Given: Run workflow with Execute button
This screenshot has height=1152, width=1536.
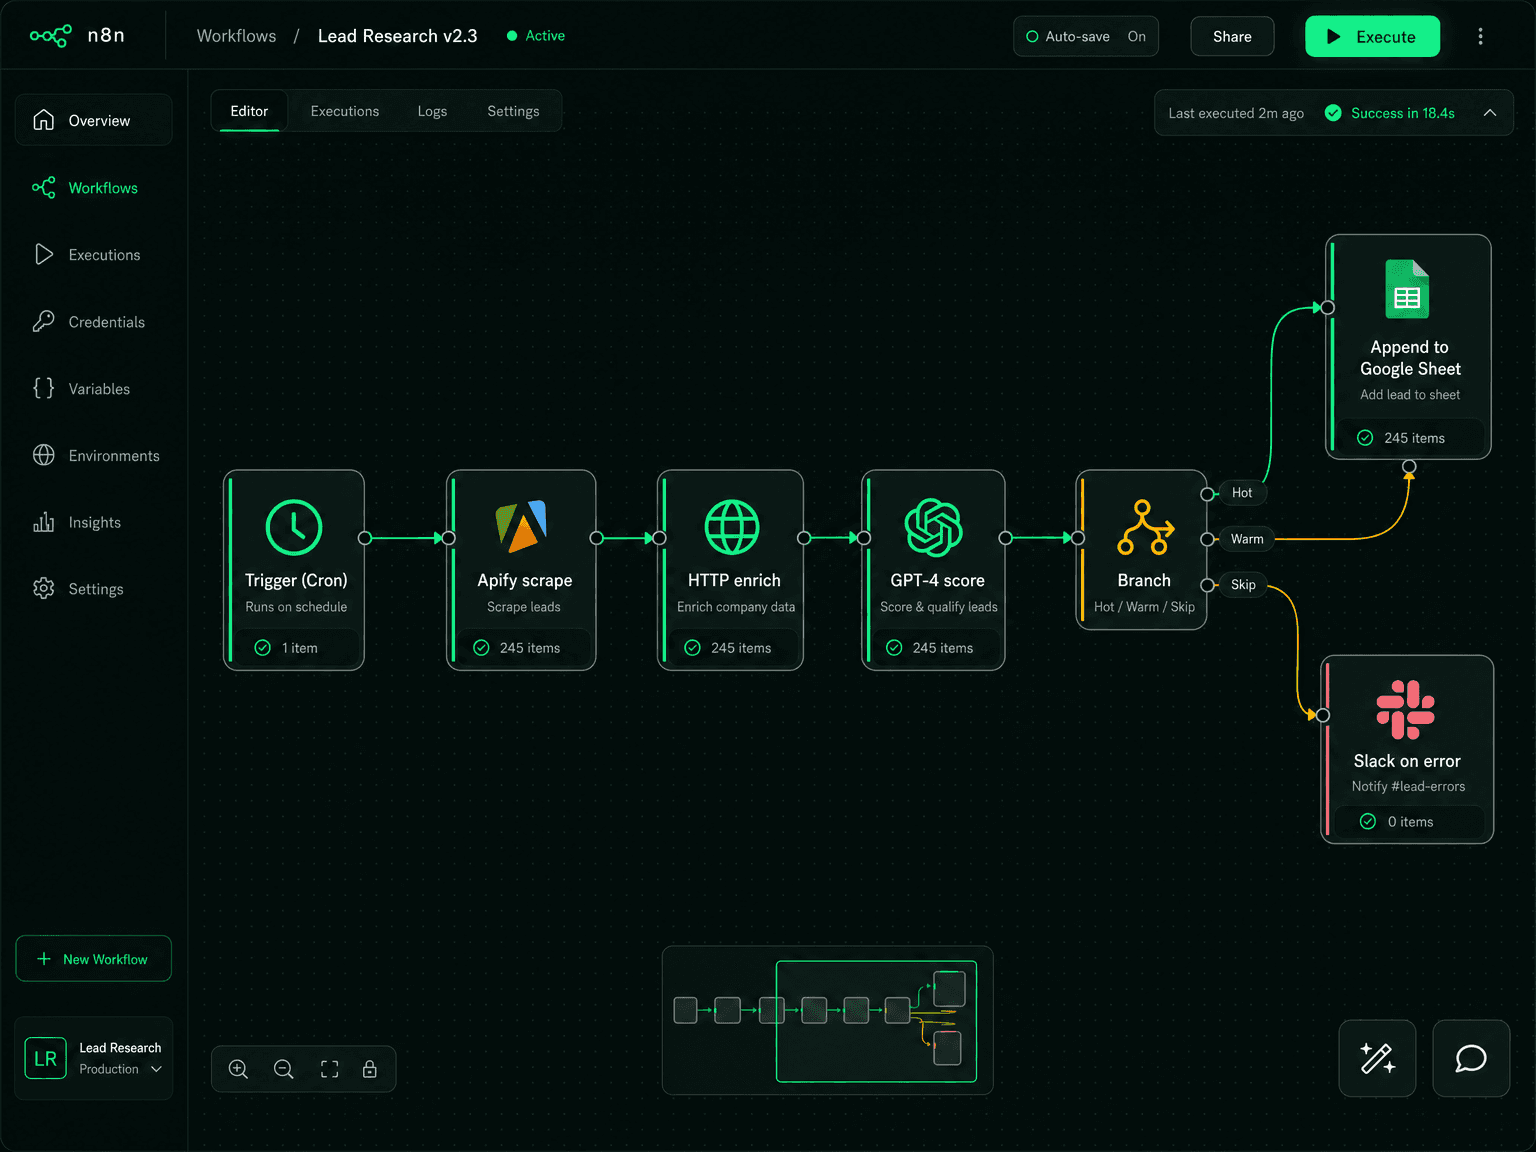Looking at the screenshot, I should coord(1372,36).
